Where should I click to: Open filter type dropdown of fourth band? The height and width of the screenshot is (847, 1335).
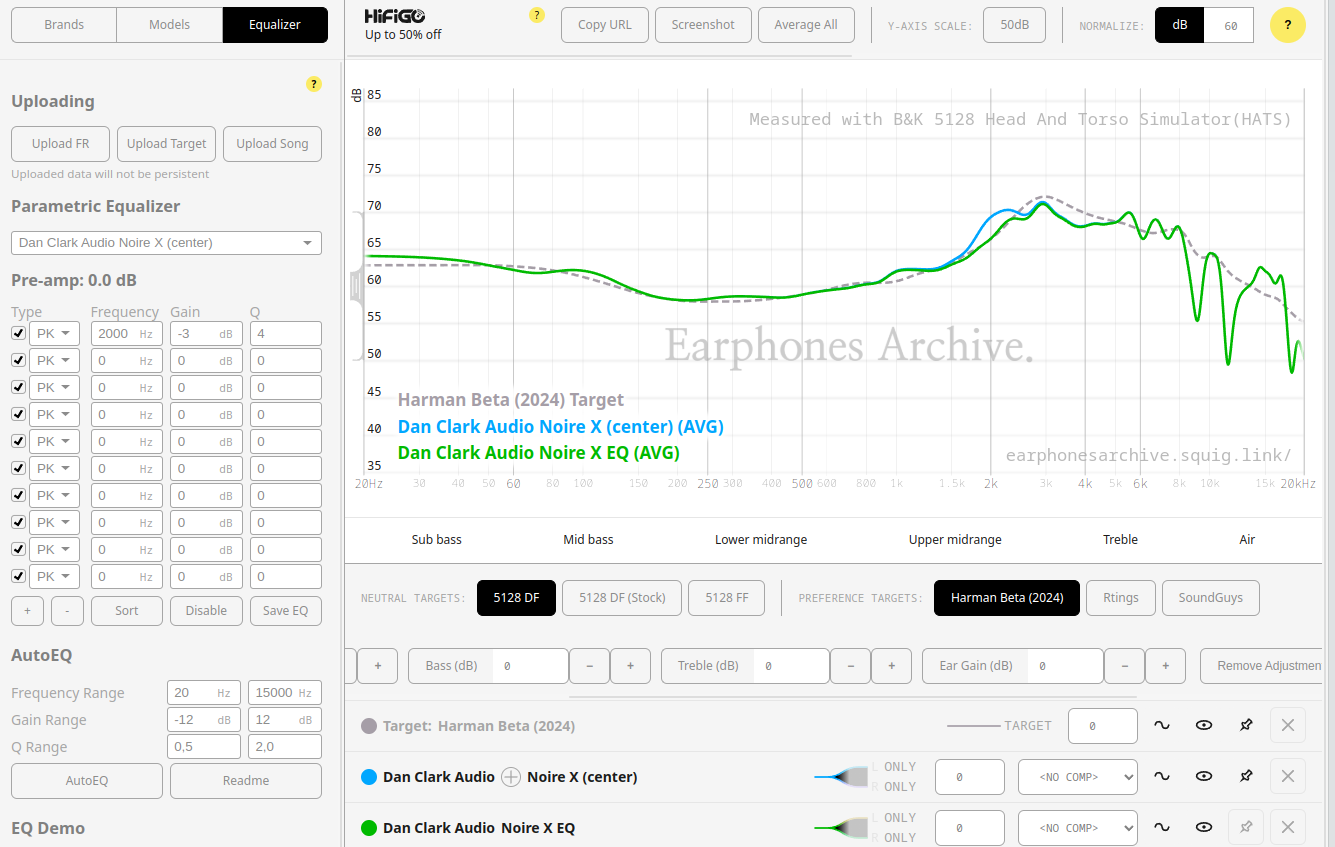[54, 414]
